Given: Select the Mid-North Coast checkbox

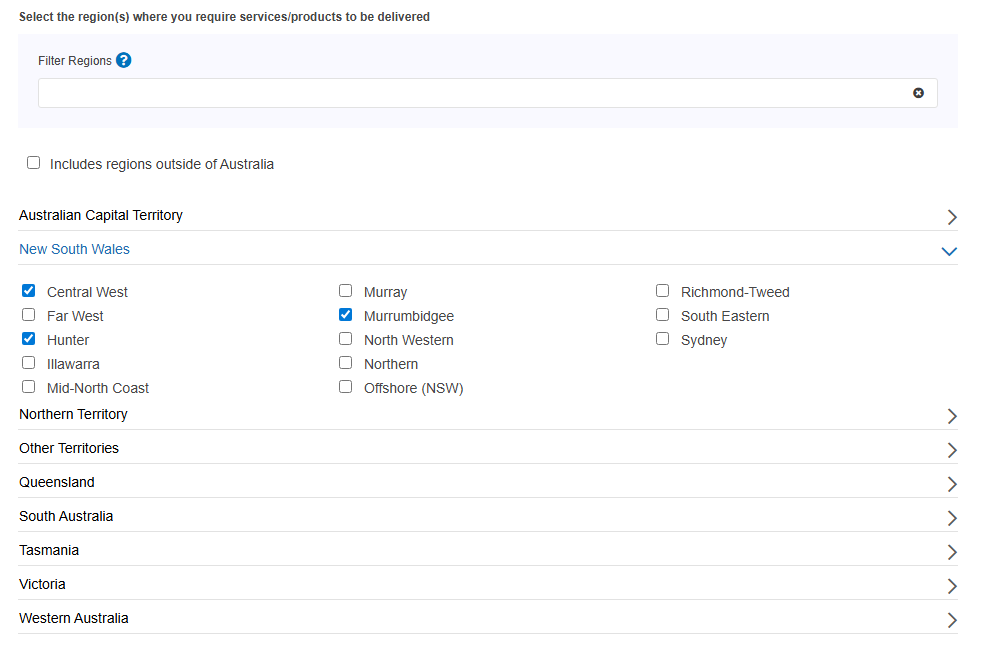Looking at the screenshot, I should coord(29,387).
